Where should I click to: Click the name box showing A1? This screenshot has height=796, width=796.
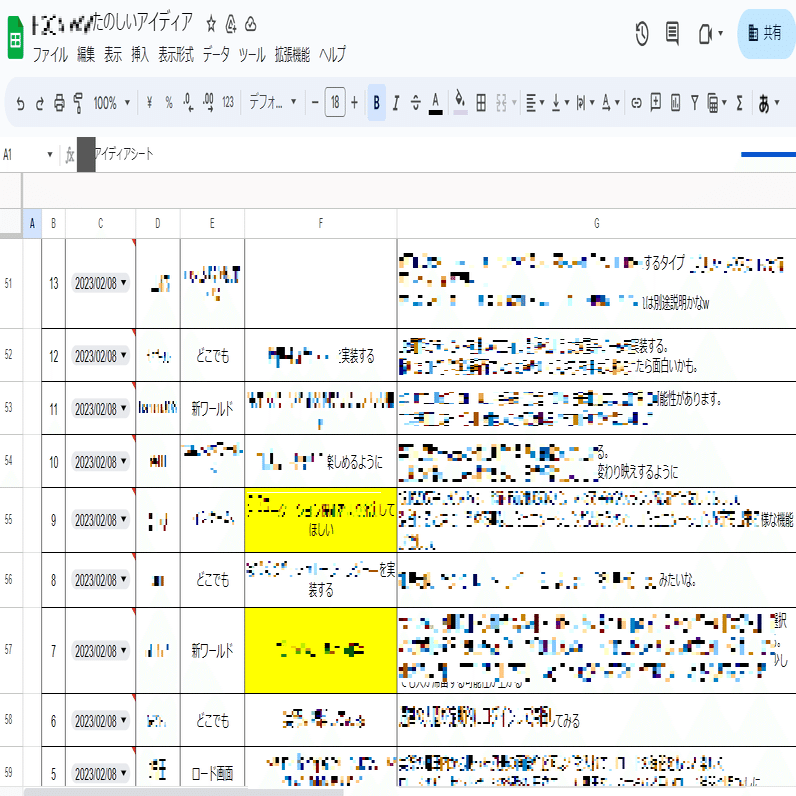click(28, 154)
